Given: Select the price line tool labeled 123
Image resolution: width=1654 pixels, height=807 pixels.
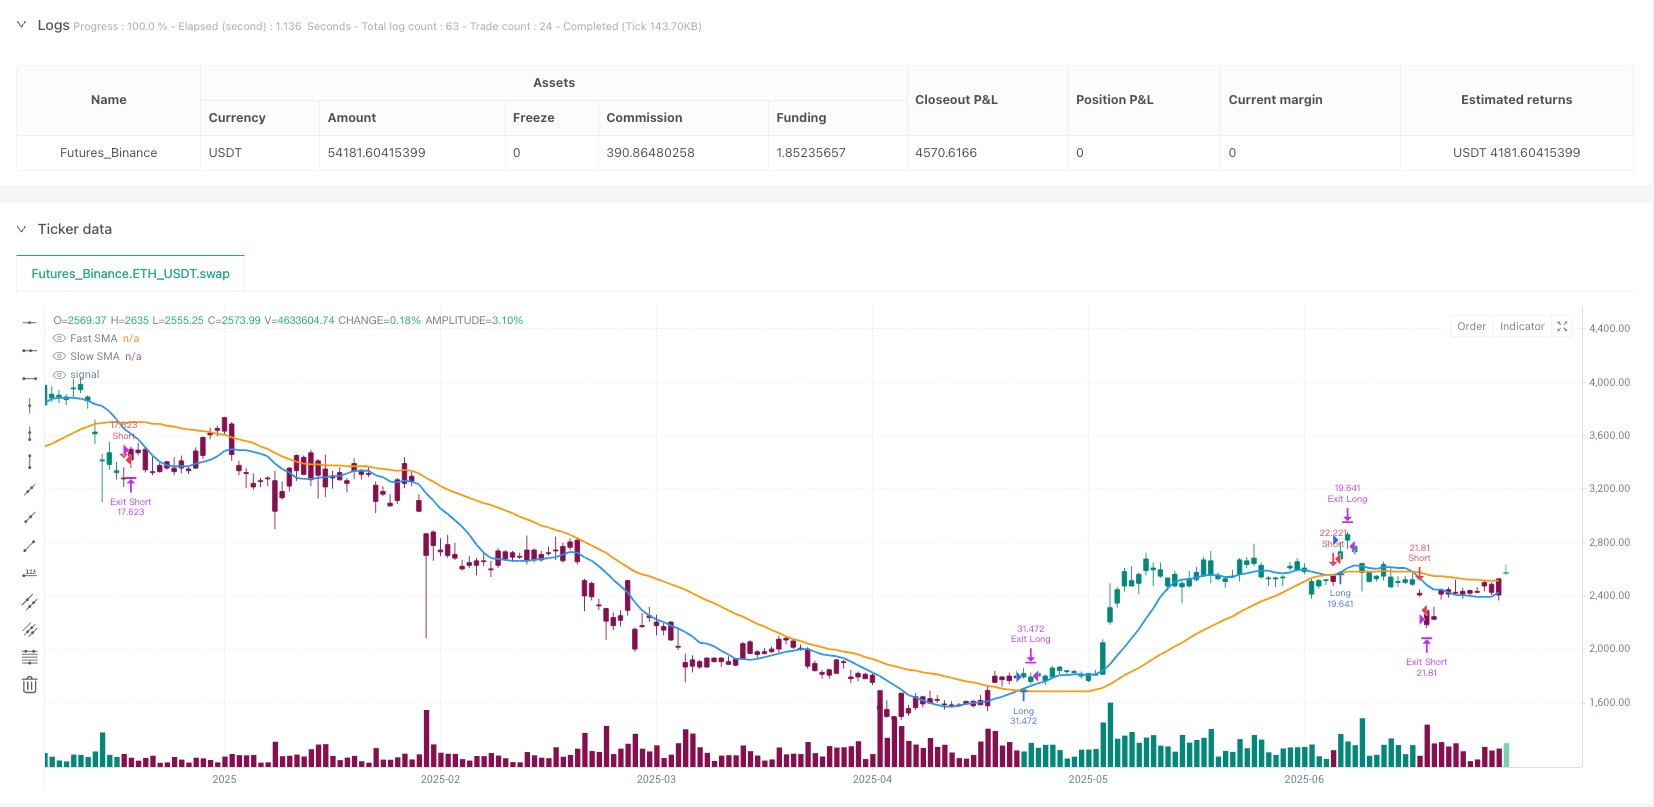Looking at the screenshot, I should [x=30, y=574].
